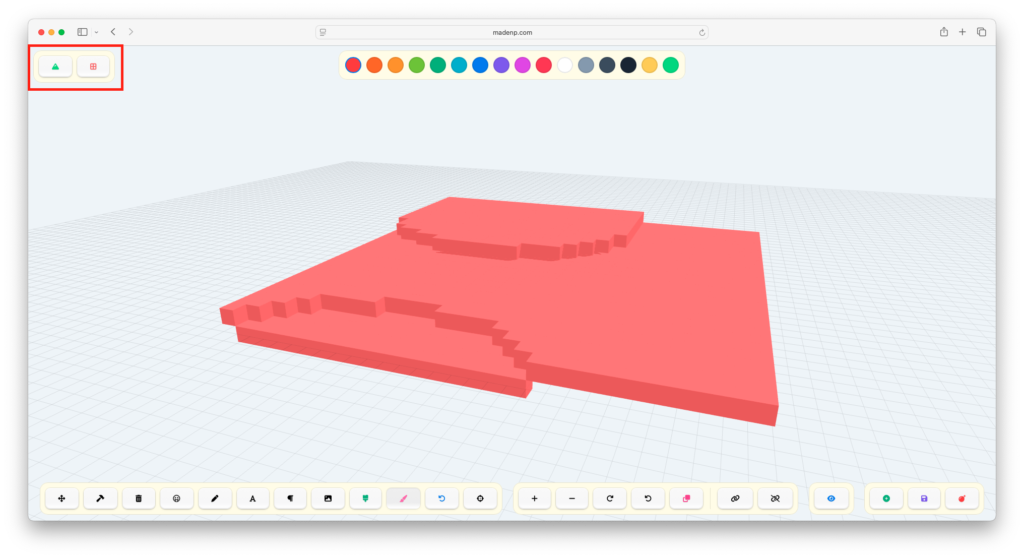Click the crosshair target tool
The width and height of the screenshot is (1024, 558).
click(x=480, y=499)
